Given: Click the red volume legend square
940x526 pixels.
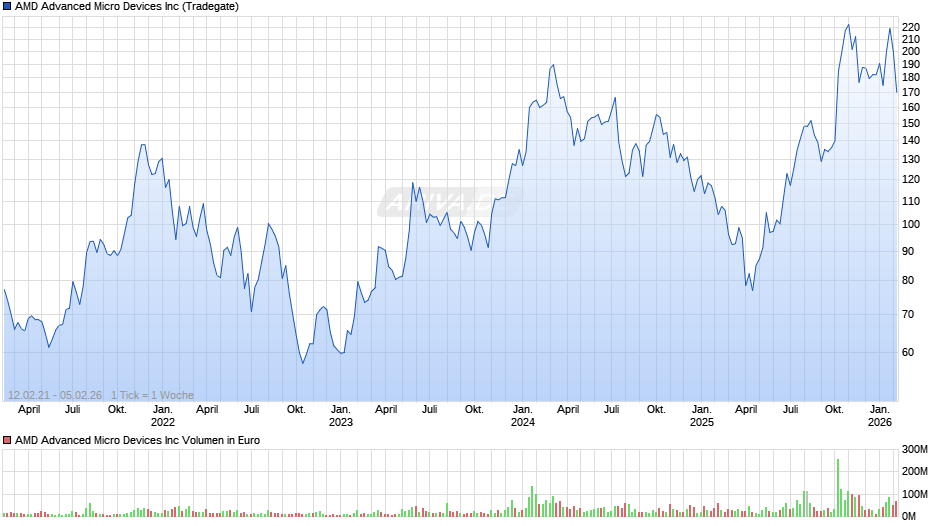Looking at the screenshot, I should click(x=7, y=440).
